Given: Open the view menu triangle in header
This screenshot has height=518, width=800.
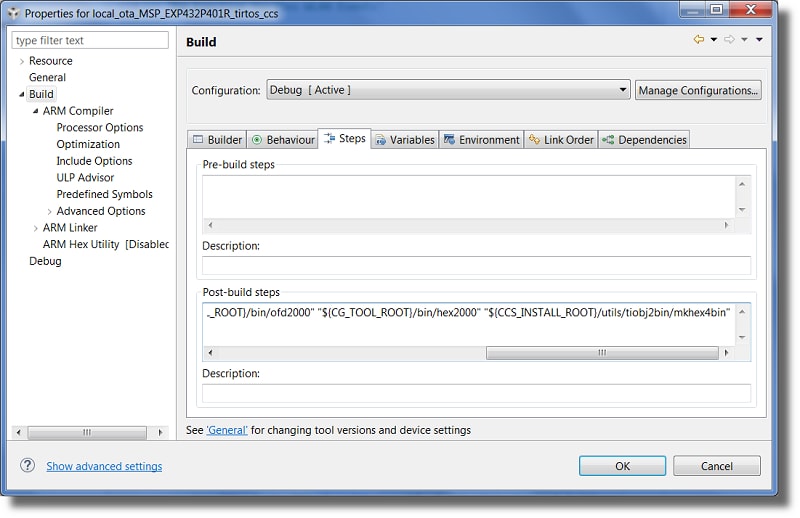Looking at the screenshot, I should point(759,40).
